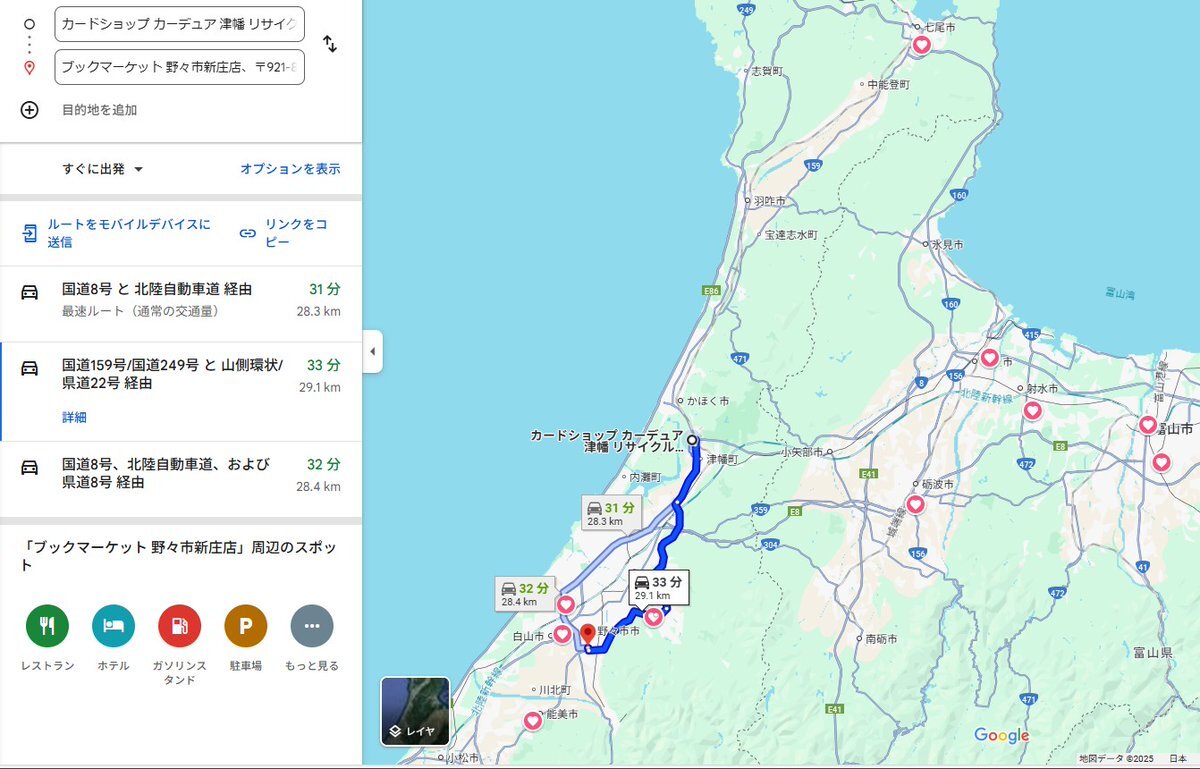
Task: Open the レイヤ layers thumbnail
Action: 415,711
